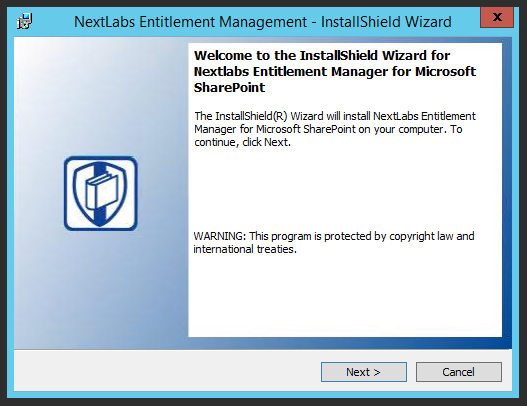Click the 'continue, click Next.' text line

pos(242,143)
